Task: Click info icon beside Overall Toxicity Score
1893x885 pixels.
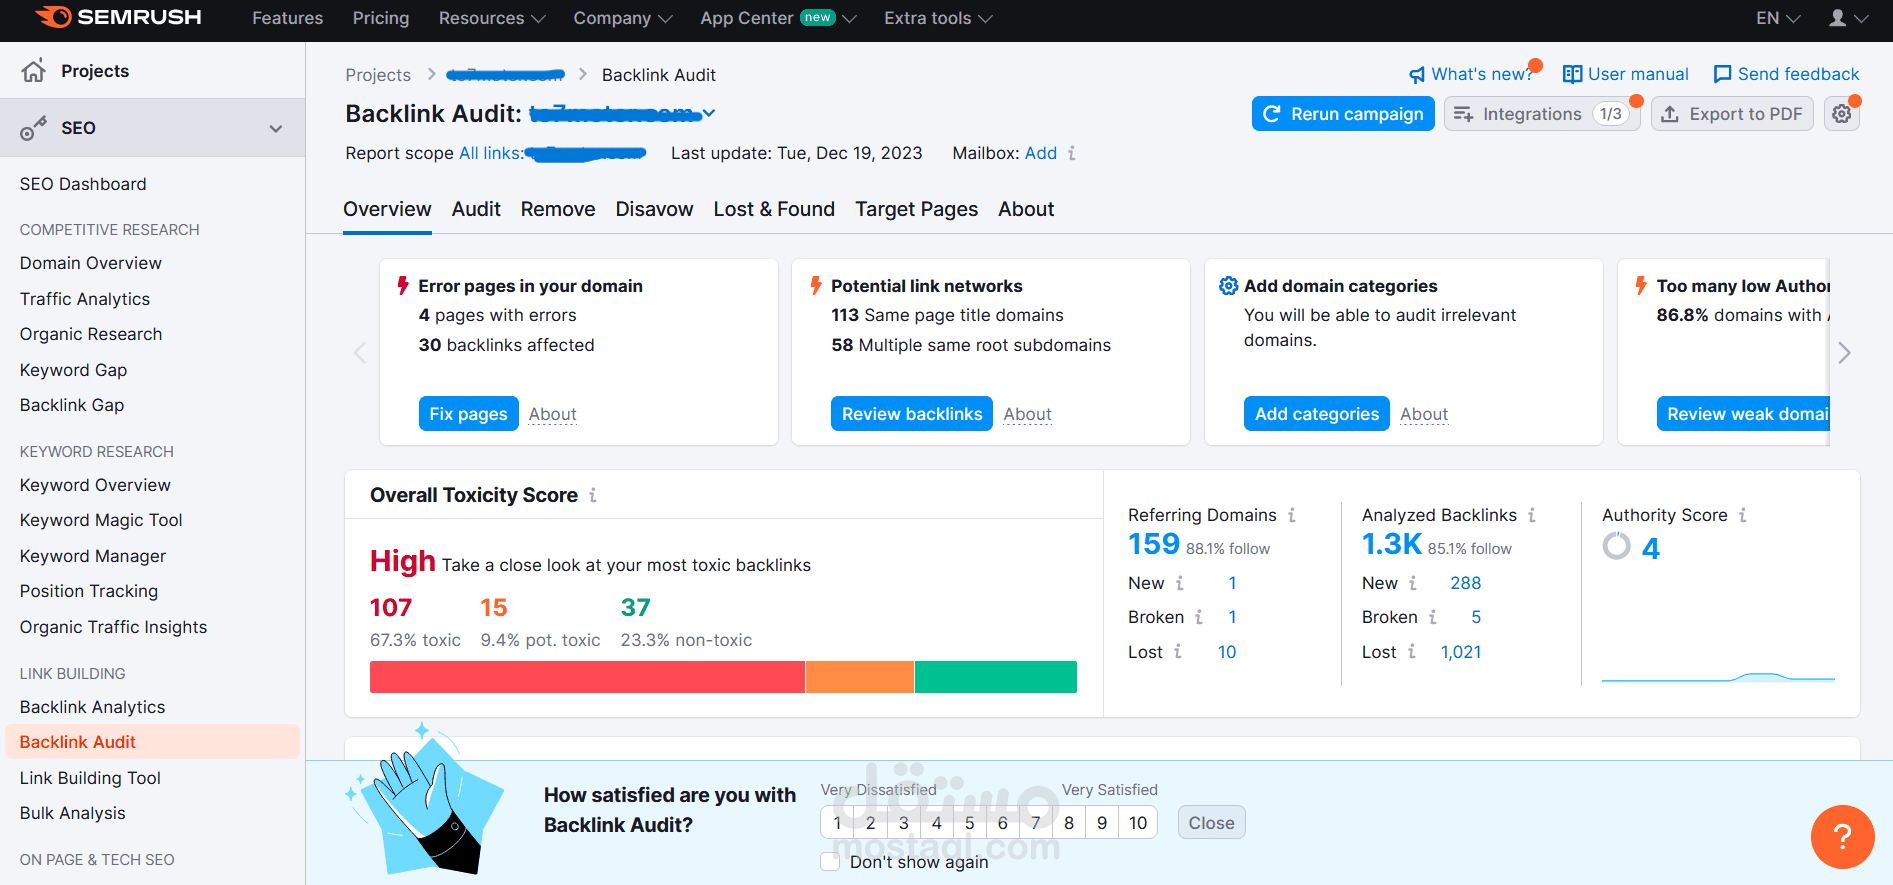Action: click(x=593, y=495)
